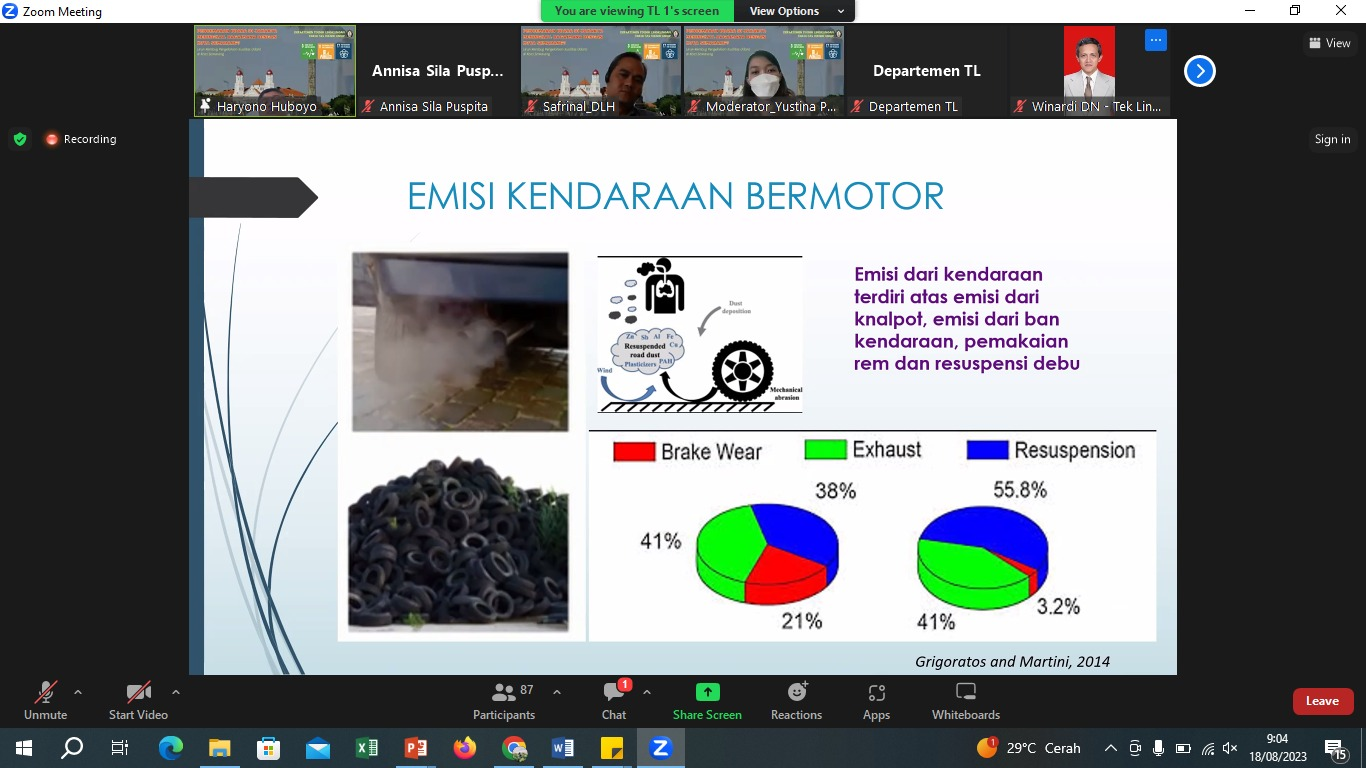This screenshot has width=1366, height=768.
Task: Click the green Share Screen icon
Action: pyautogui.click(x=707, y=692)
